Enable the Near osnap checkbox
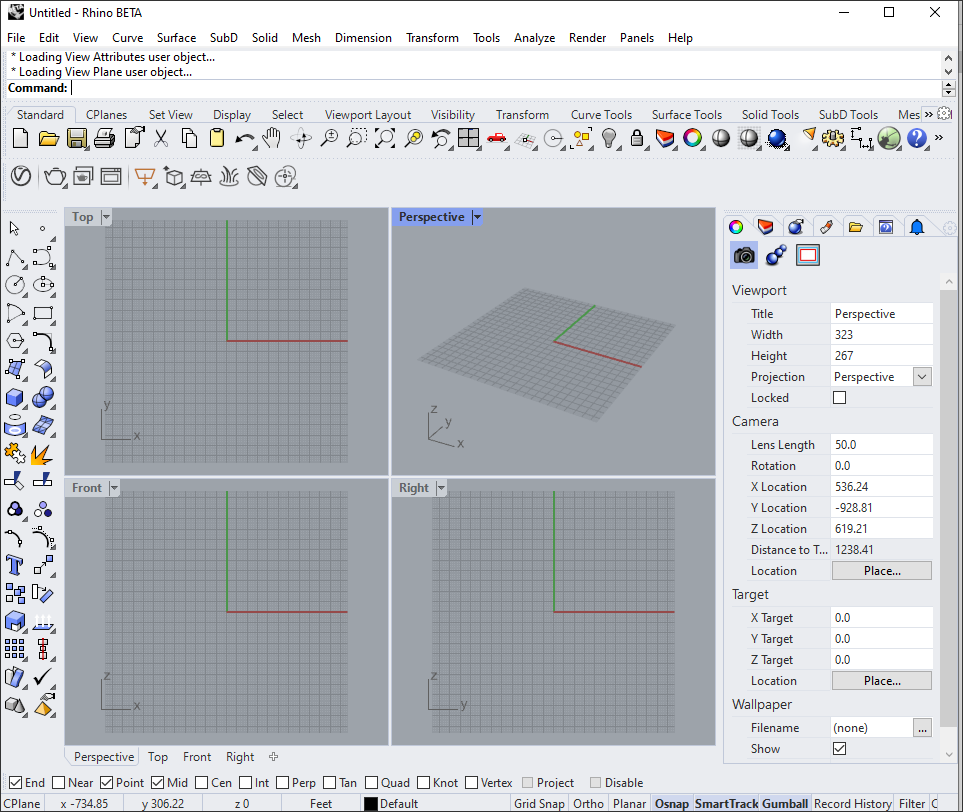 point(59,783)
